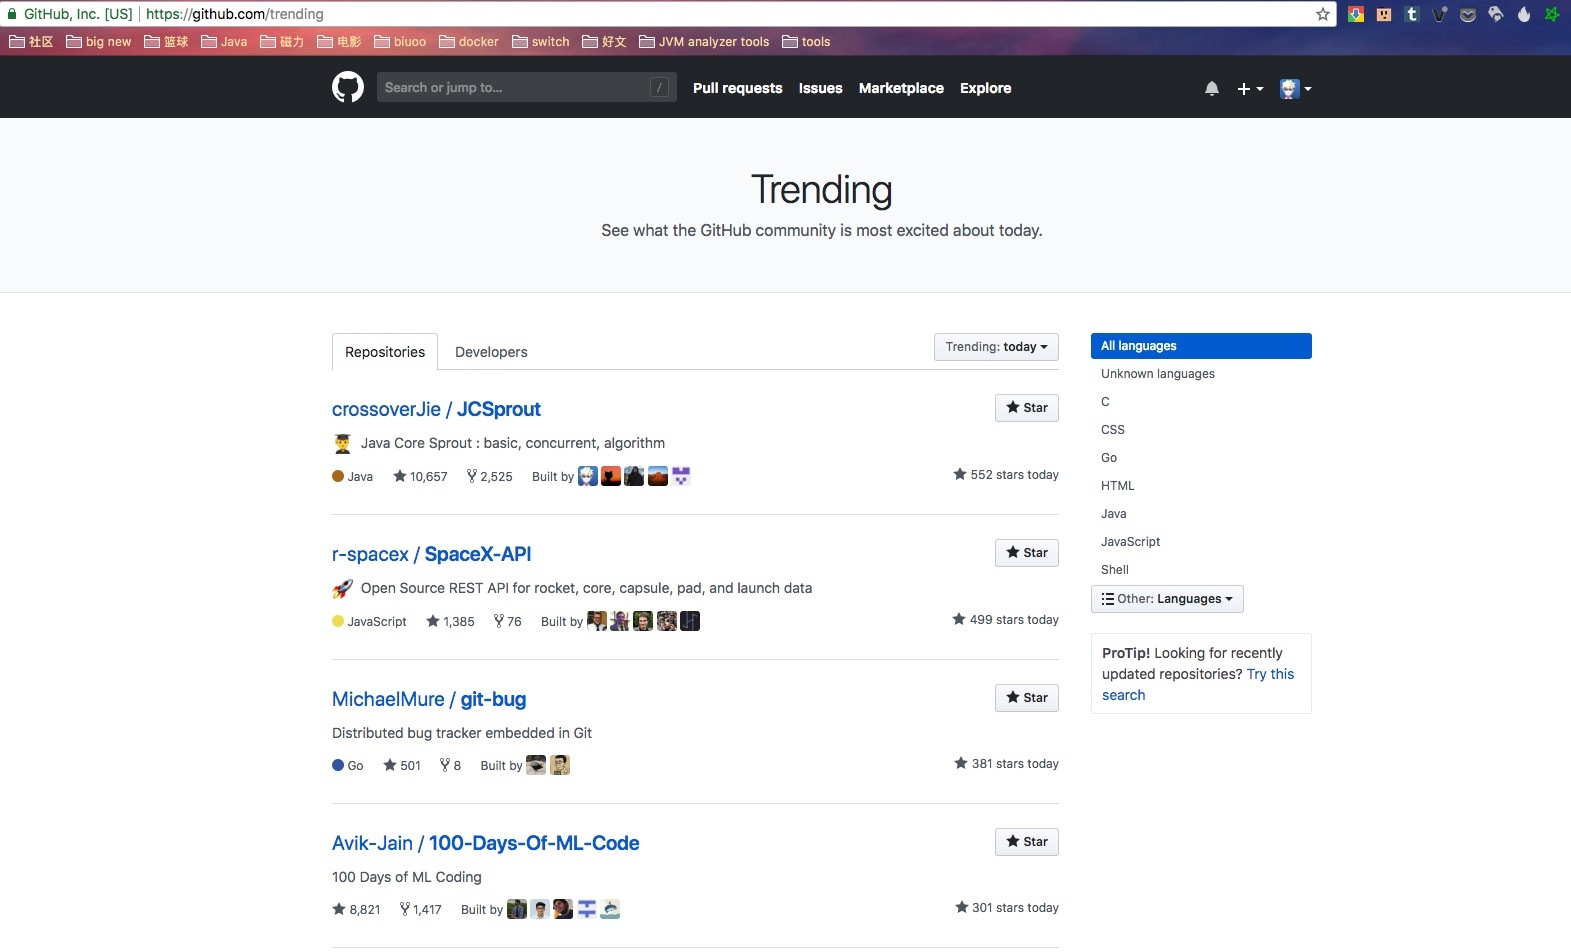The width and height of the screenshot is (1571, 952).
Task: Go to Pull requests
Action: click(738, 88)
